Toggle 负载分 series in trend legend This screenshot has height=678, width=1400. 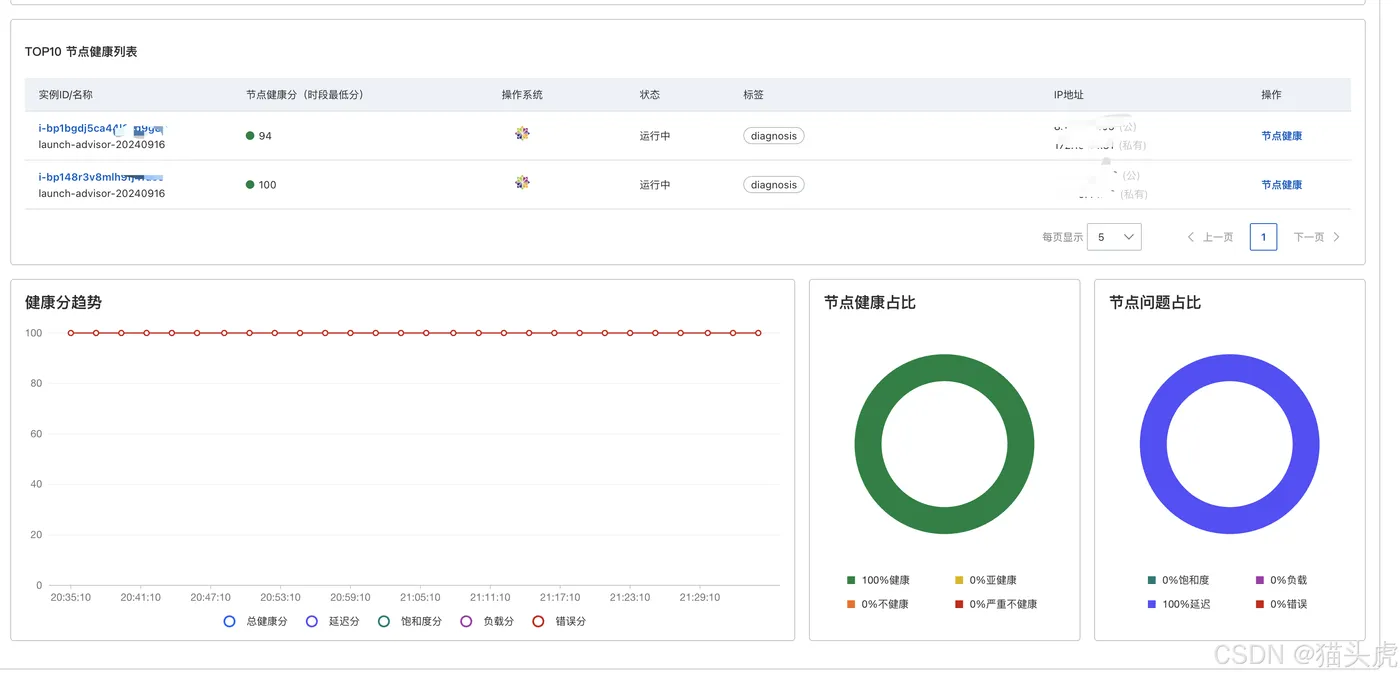coord(486,621)
